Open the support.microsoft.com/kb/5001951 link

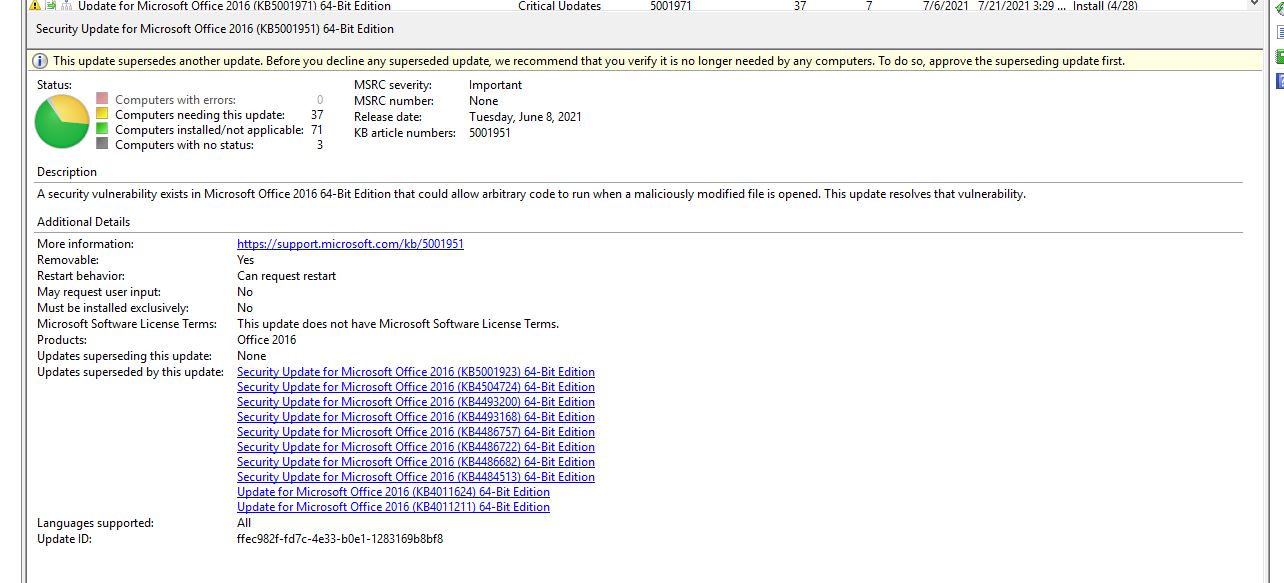coord(349,243)
